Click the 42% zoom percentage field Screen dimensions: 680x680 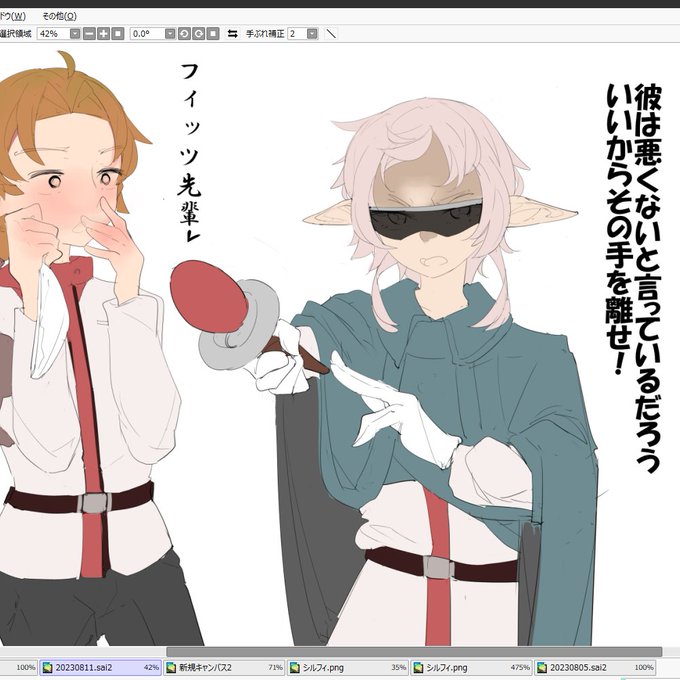point(53,34)
